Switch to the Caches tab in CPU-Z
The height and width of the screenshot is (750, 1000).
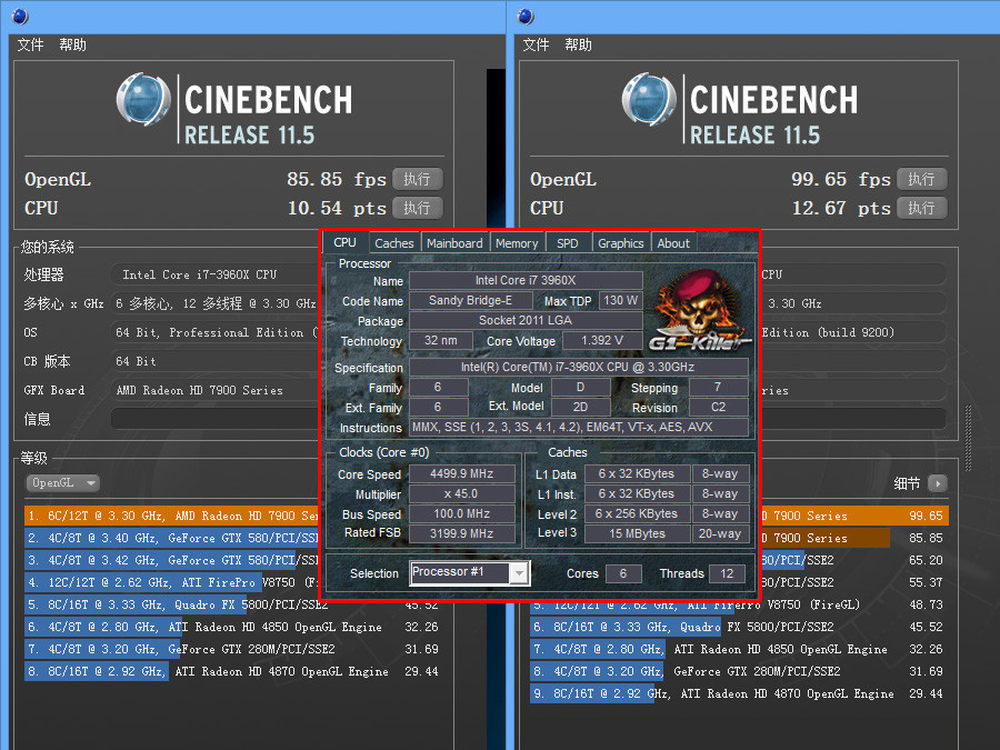(394, 243)
